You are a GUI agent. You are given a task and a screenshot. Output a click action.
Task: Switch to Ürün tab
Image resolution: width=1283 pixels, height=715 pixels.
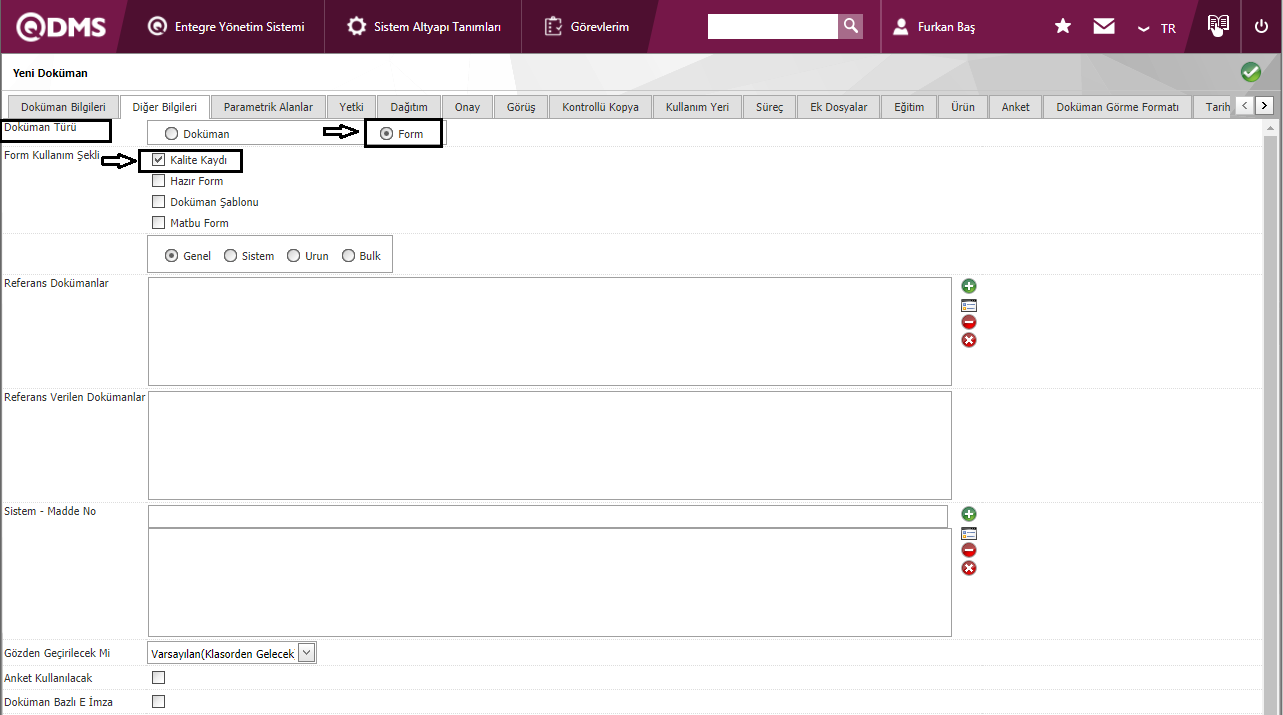963,107
